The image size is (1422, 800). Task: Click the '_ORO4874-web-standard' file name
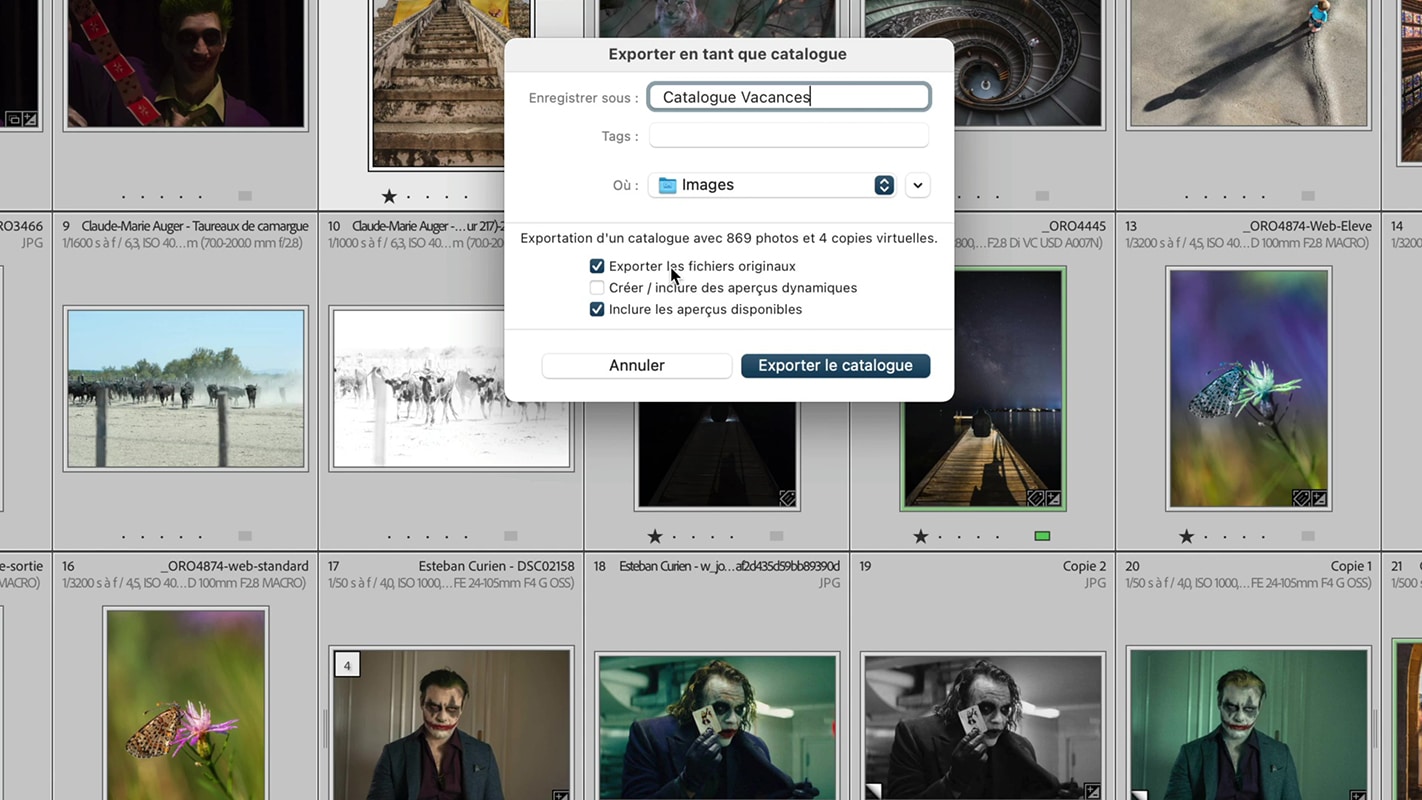pos(235,566)
